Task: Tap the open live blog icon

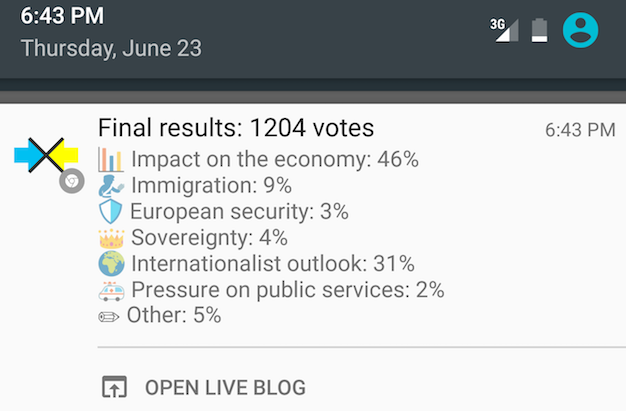Action: pos(115,387)
